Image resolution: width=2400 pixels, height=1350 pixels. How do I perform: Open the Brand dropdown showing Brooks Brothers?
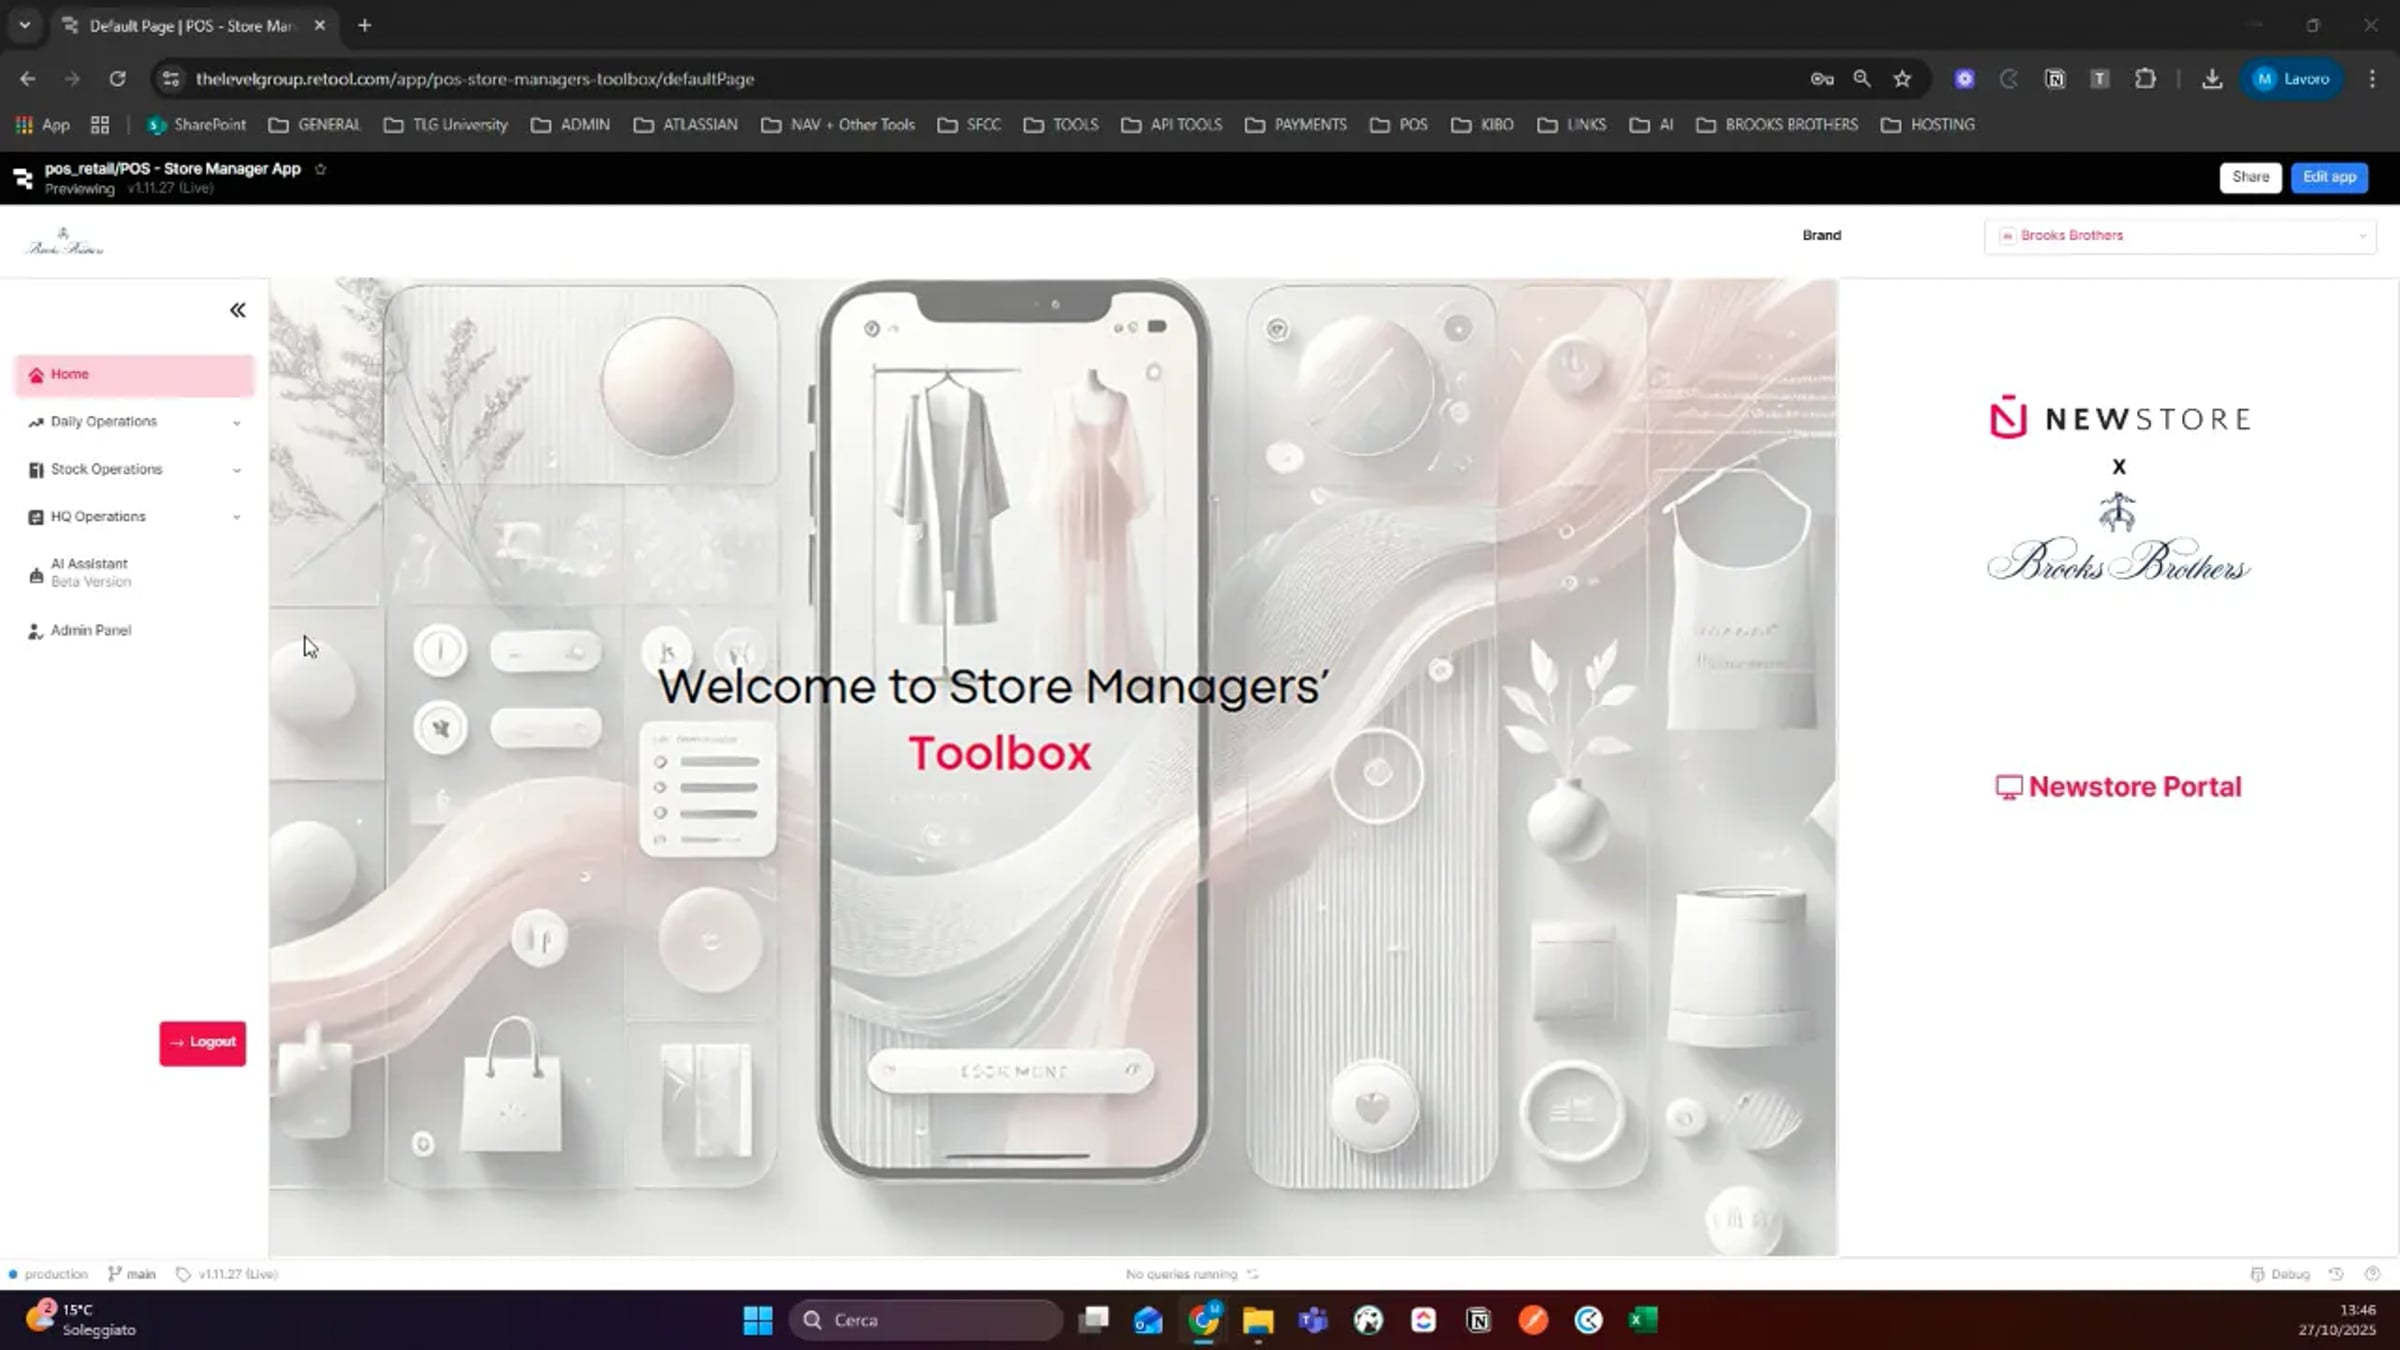coord(2180,236)
